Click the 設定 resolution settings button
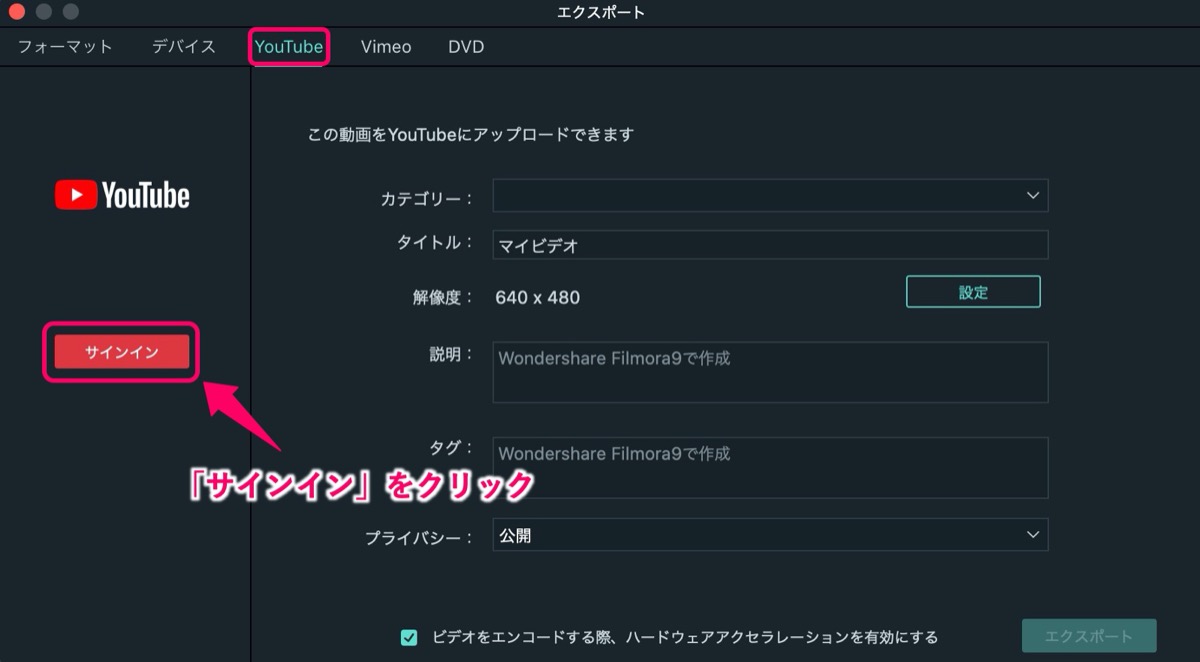1200x662 pixels. point(973,292)
